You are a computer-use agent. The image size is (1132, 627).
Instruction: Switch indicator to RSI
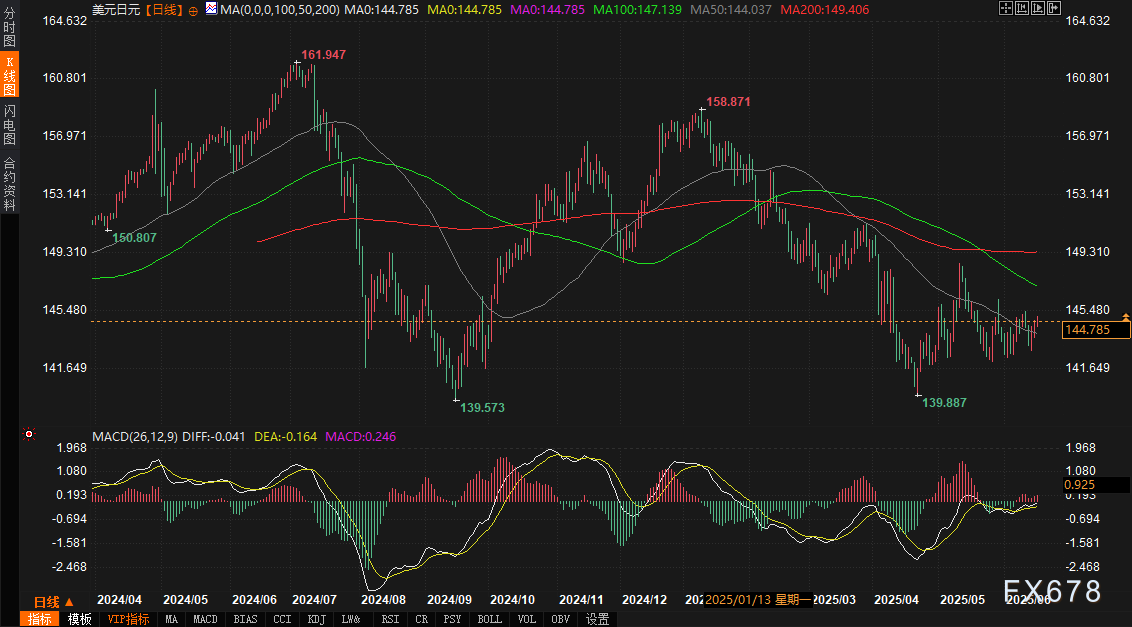(389, 619)
